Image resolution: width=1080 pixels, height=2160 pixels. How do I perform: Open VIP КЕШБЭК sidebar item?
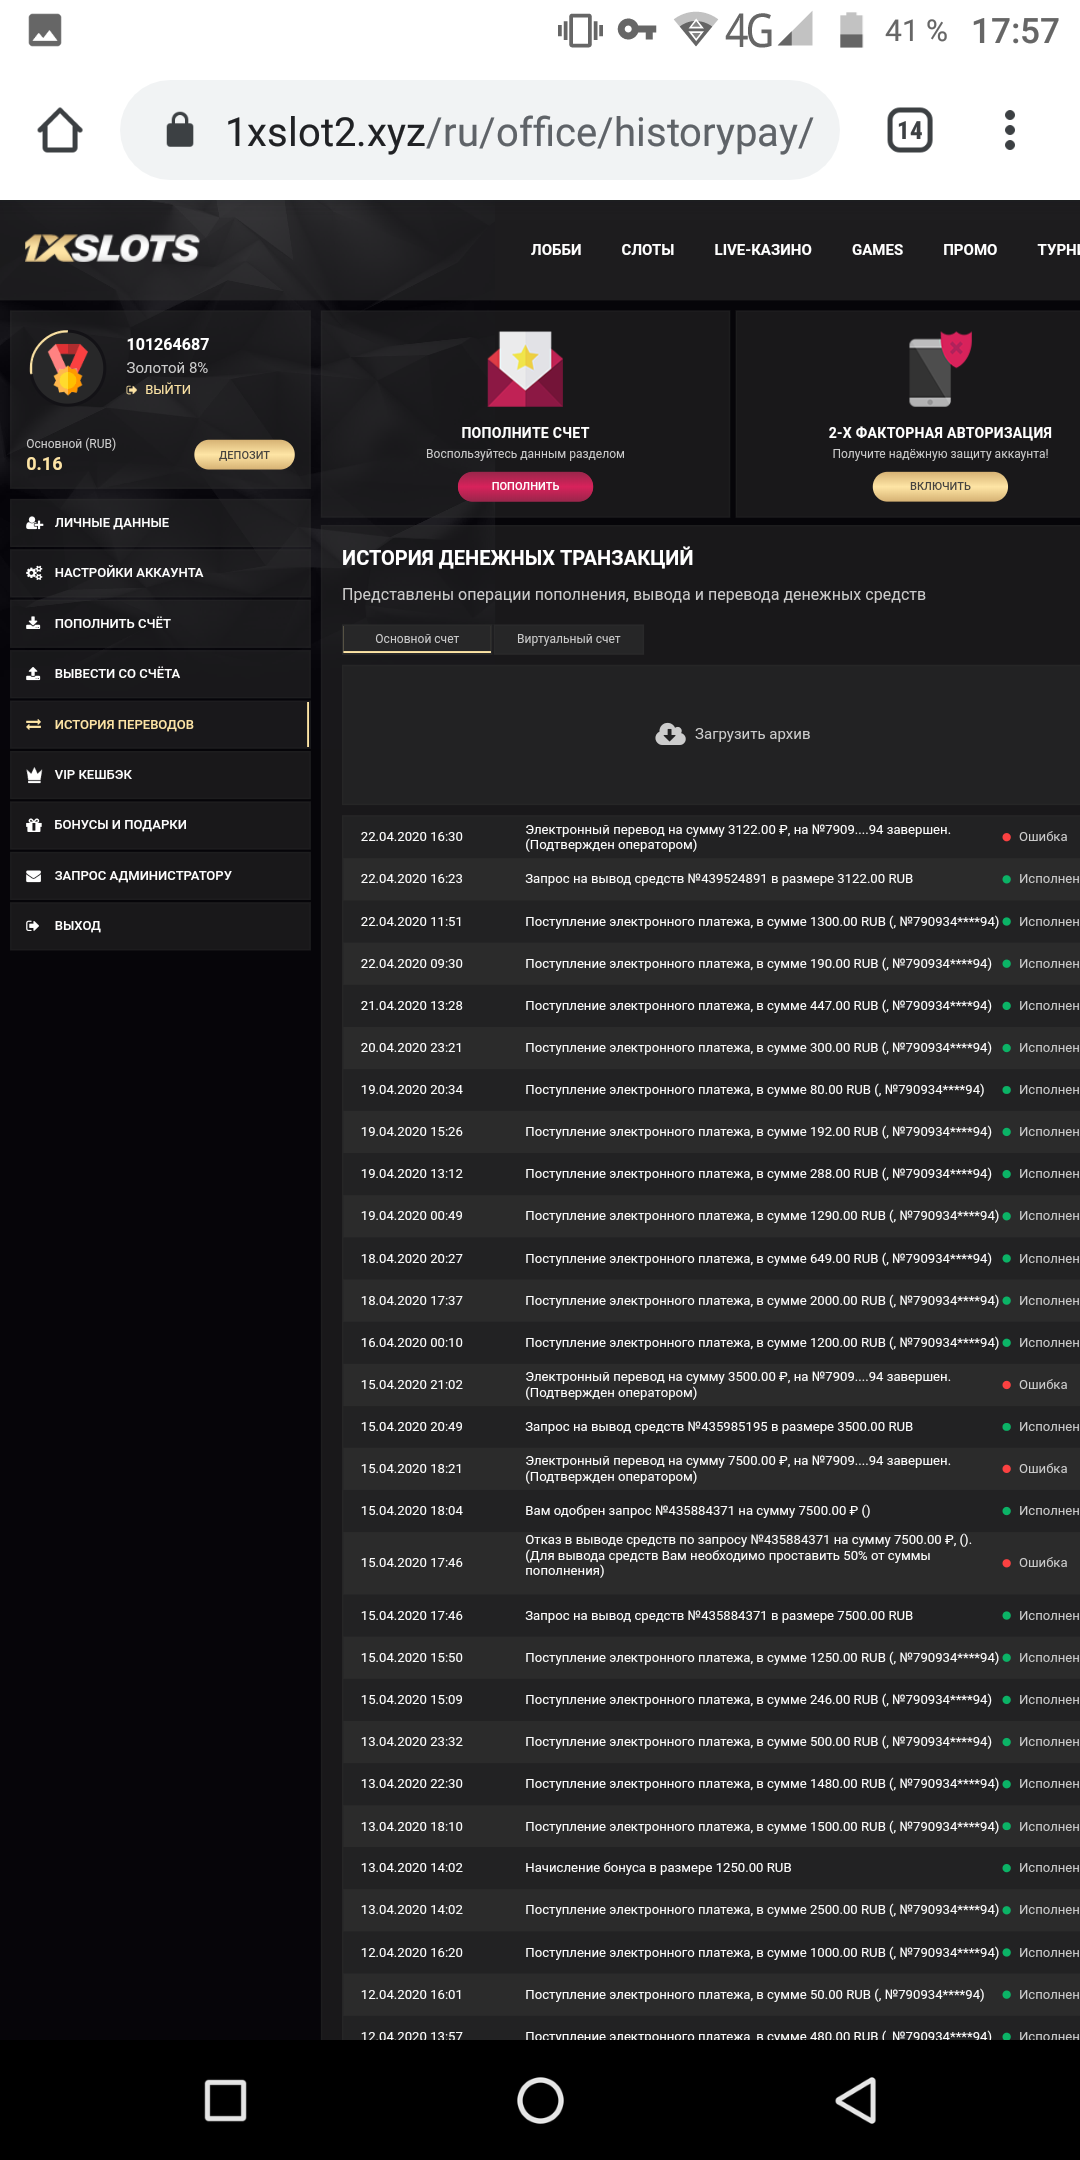click(x=93, y=775)
